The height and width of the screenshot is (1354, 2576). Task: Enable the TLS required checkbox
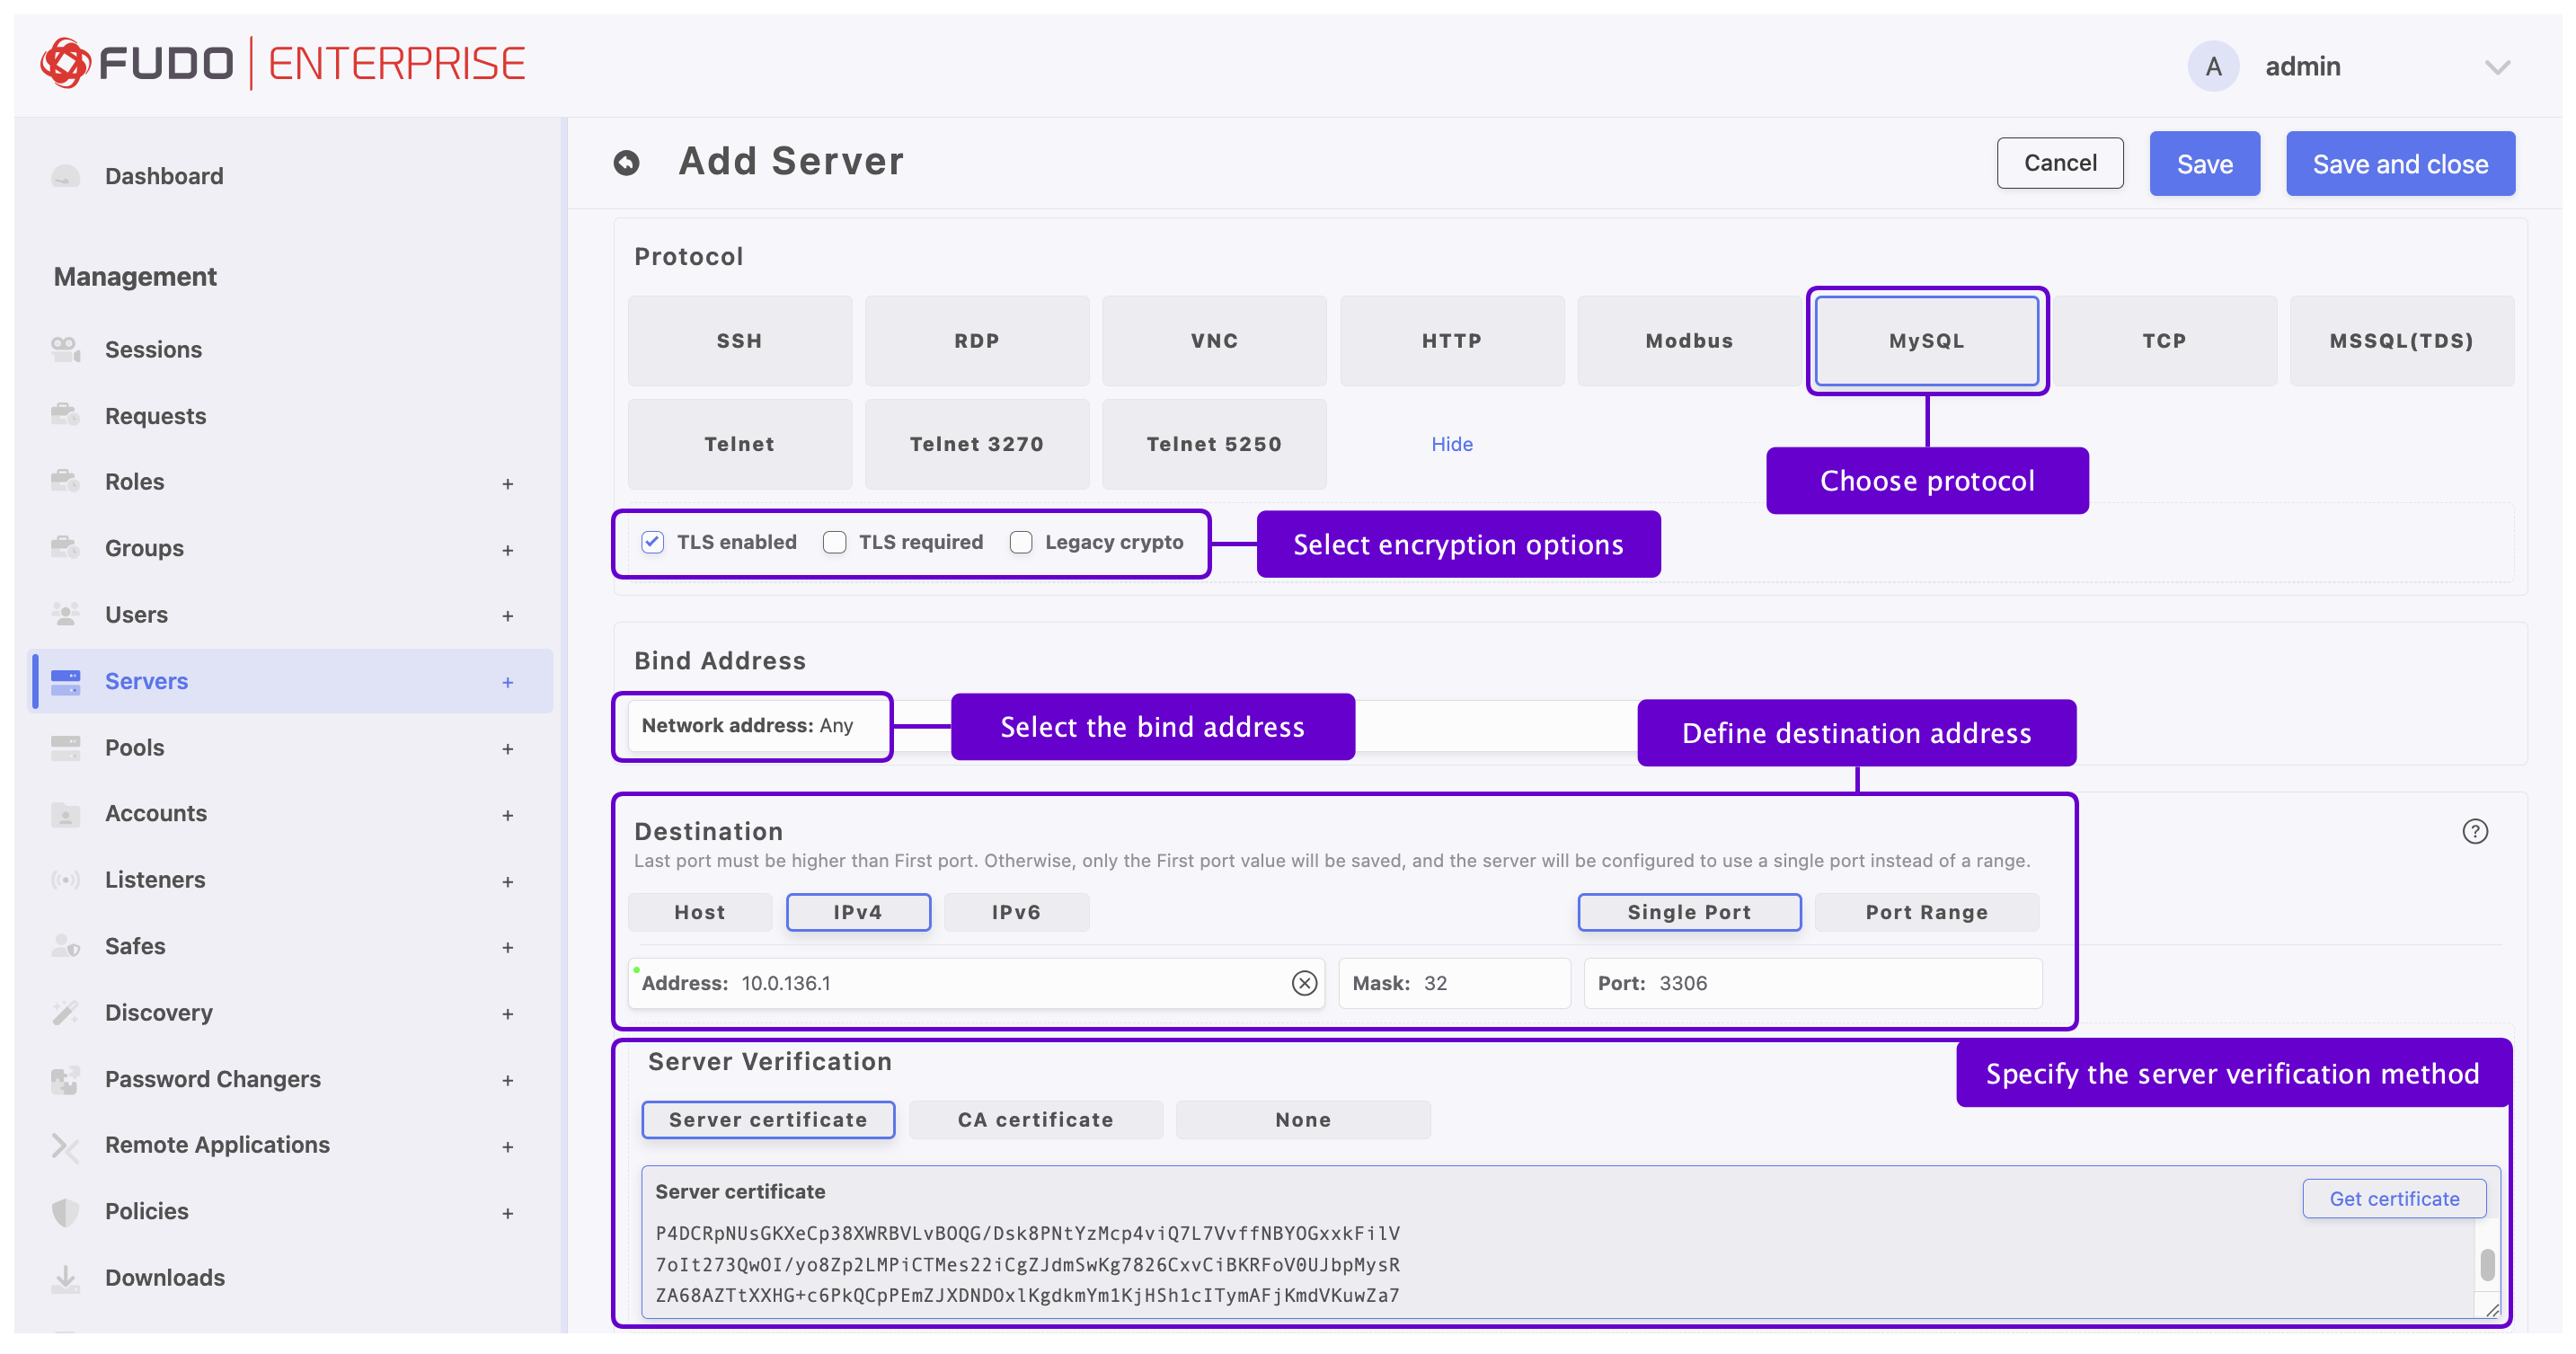click(834, 542)
